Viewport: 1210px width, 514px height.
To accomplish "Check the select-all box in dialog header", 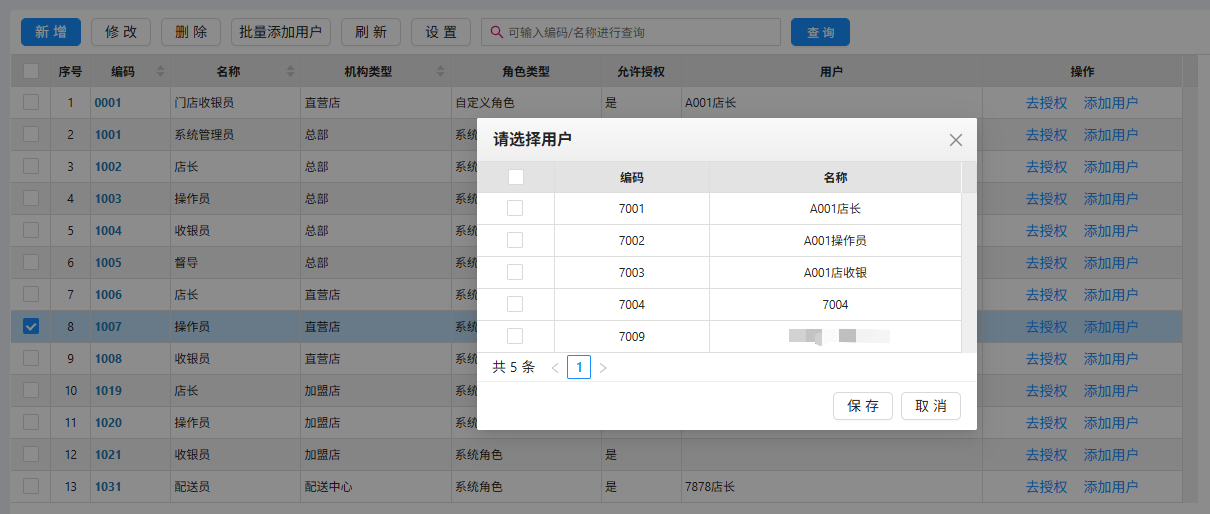I will [x=516, y=177].
